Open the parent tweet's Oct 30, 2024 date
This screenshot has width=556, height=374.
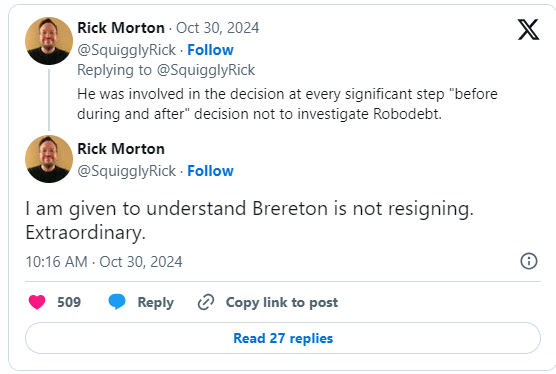[218, 28]
